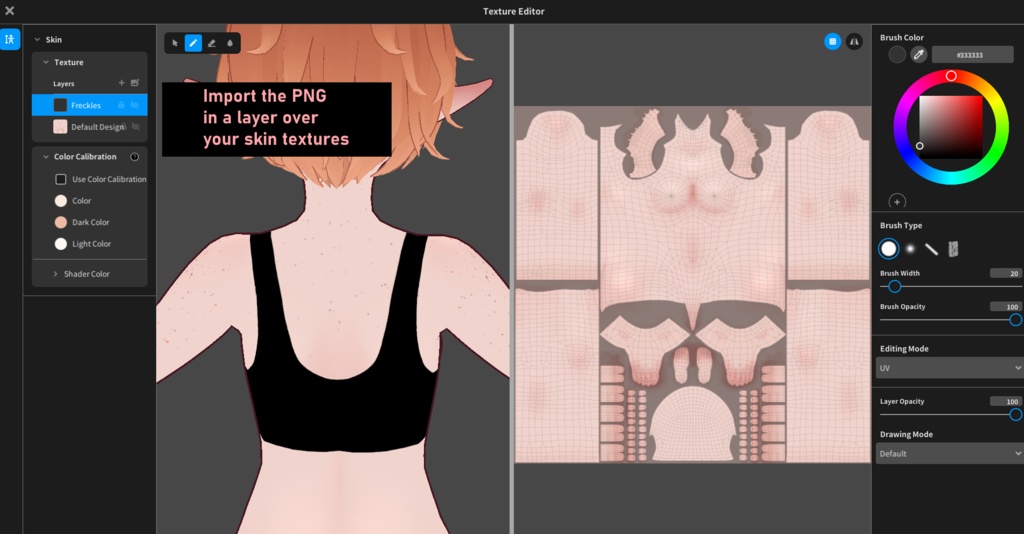Close the Texture Editor

pos(10,10)
